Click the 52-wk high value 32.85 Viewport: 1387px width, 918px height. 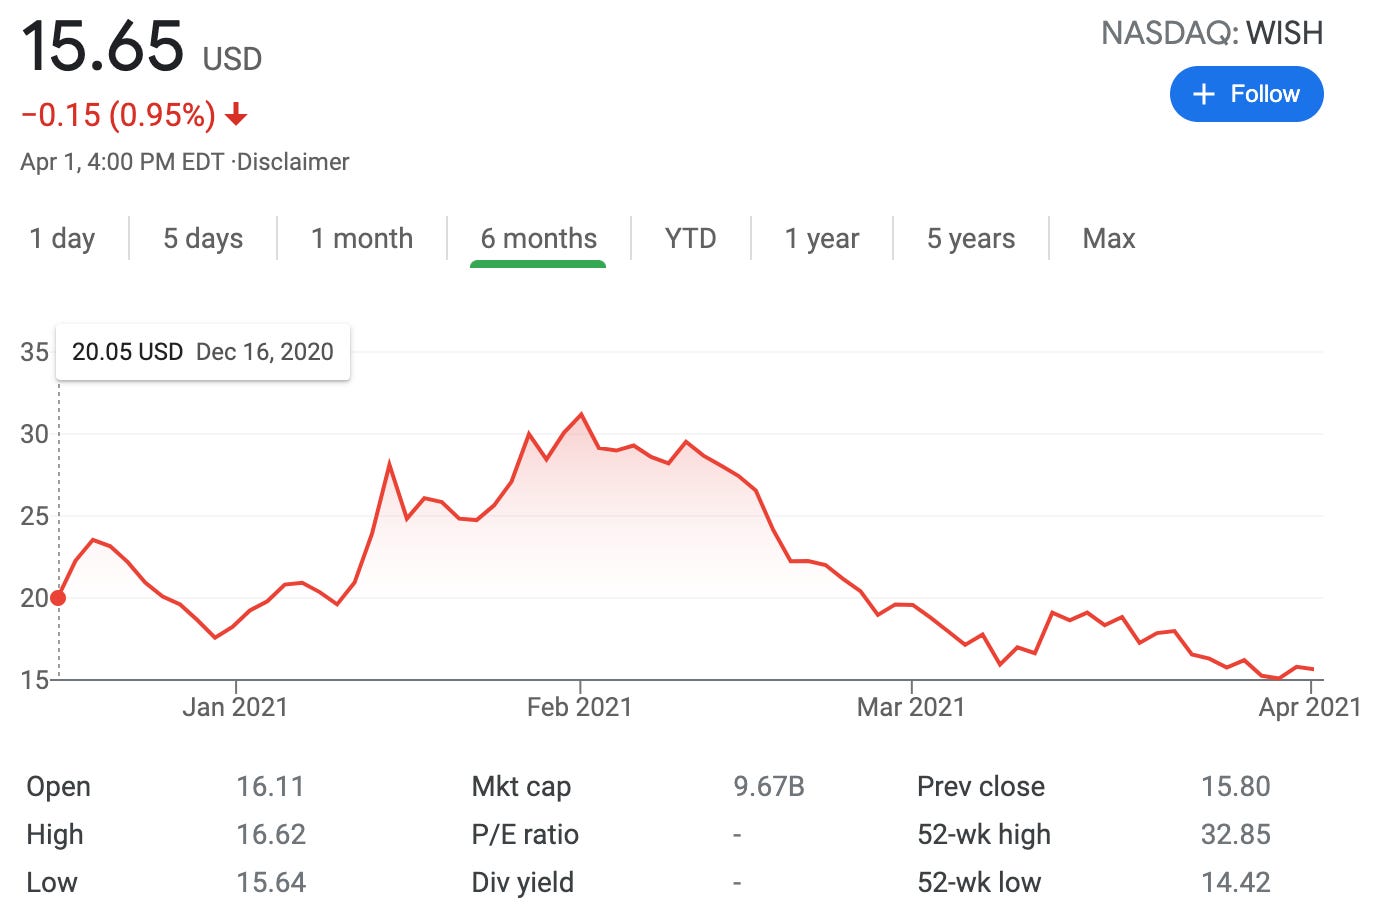pos(1236,834)
